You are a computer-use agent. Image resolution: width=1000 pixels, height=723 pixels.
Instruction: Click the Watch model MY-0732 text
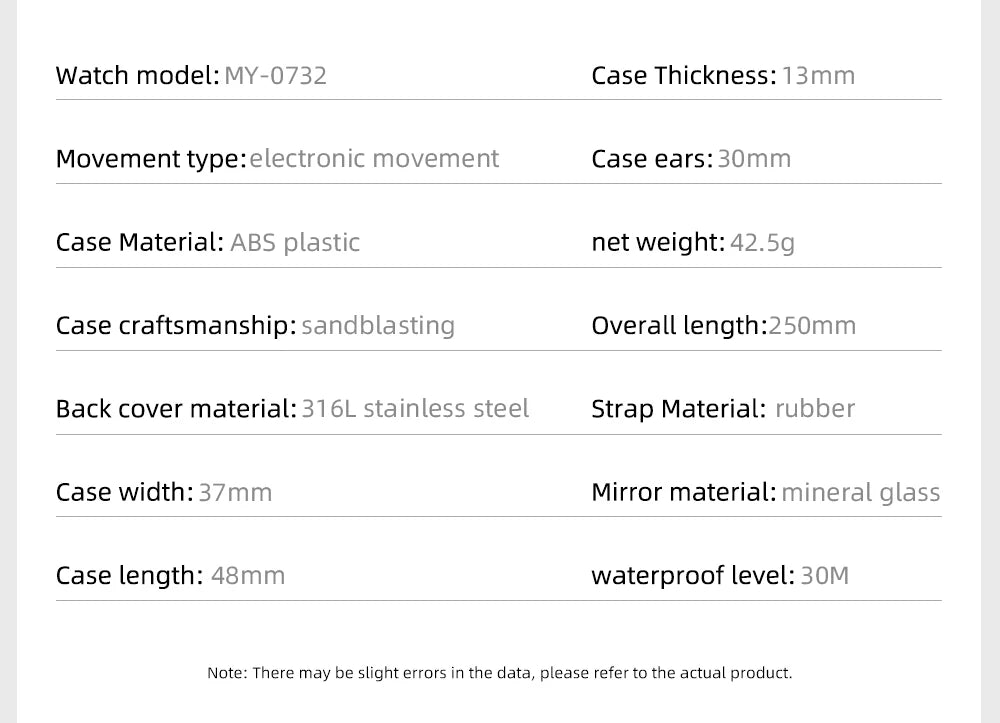276,76
